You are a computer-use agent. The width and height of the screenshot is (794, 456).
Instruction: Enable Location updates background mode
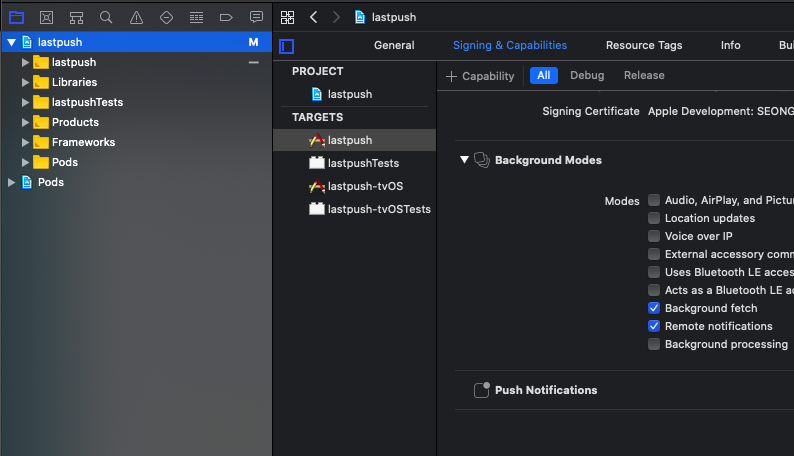[x=654, y=218]
